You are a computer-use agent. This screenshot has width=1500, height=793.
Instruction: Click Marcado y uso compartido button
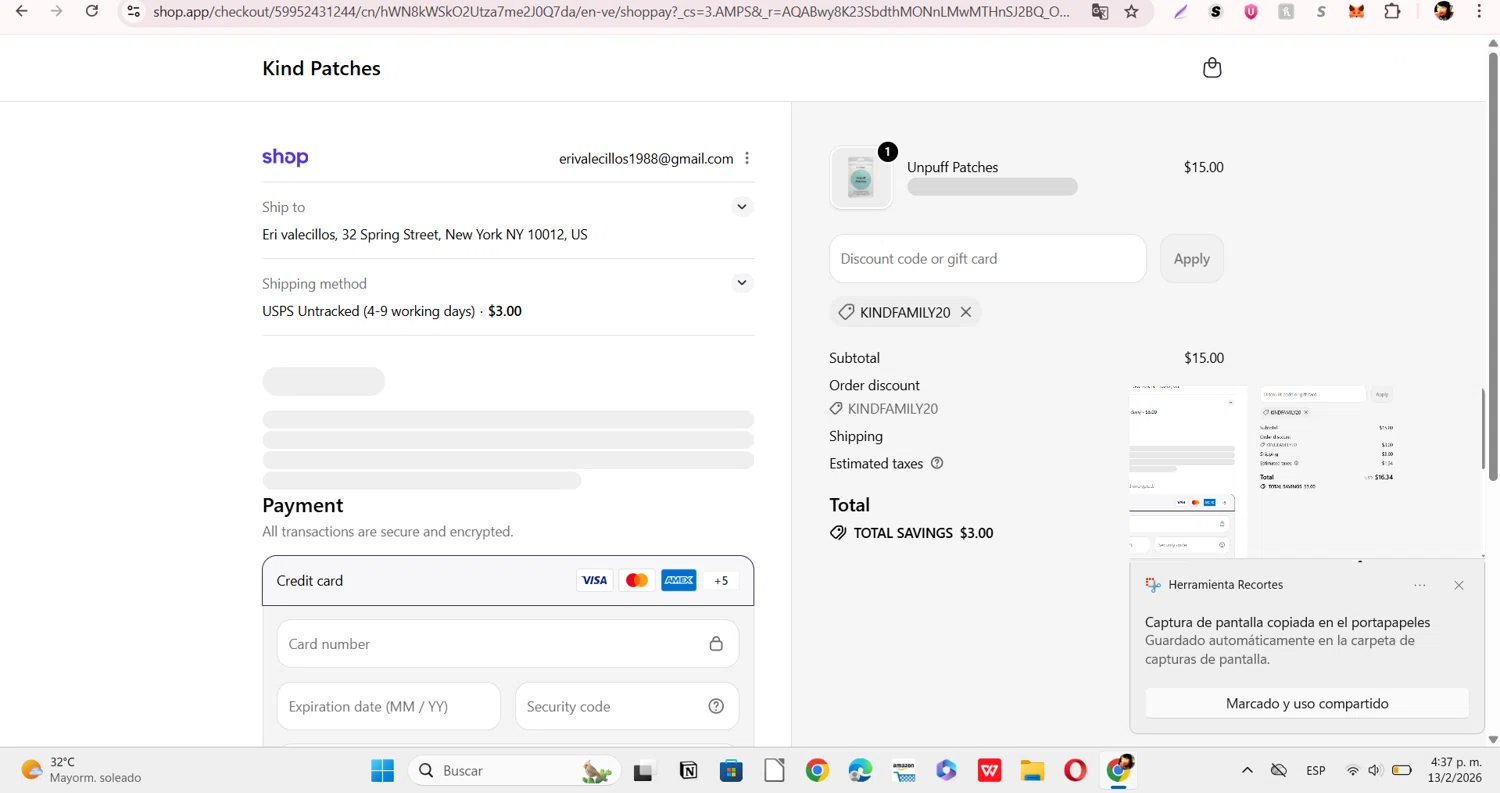click(1307, 703)
